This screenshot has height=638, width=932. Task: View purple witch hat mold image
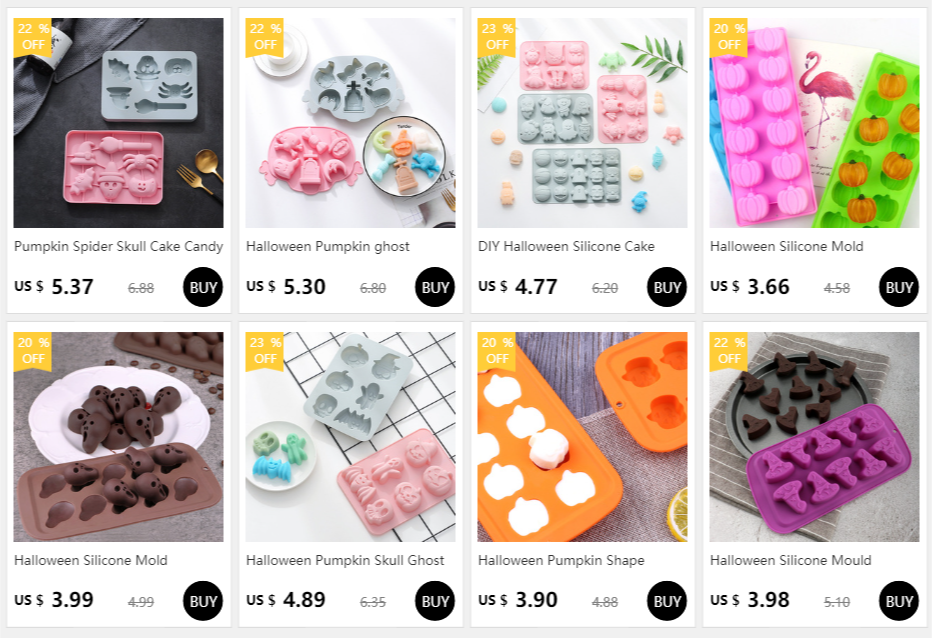pyautogui.click(x=814, y=436)
